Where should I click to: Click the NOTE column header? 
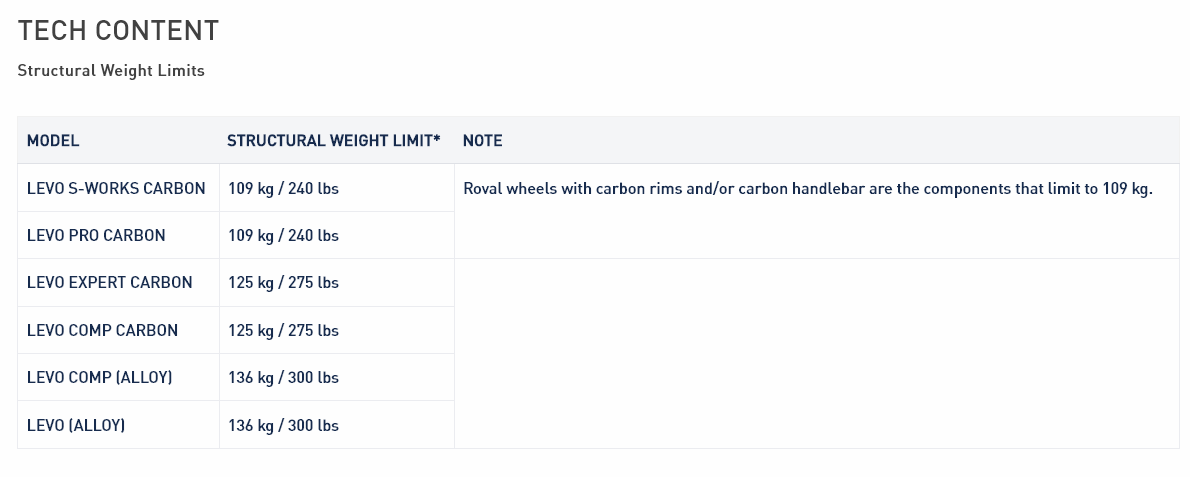482,141
